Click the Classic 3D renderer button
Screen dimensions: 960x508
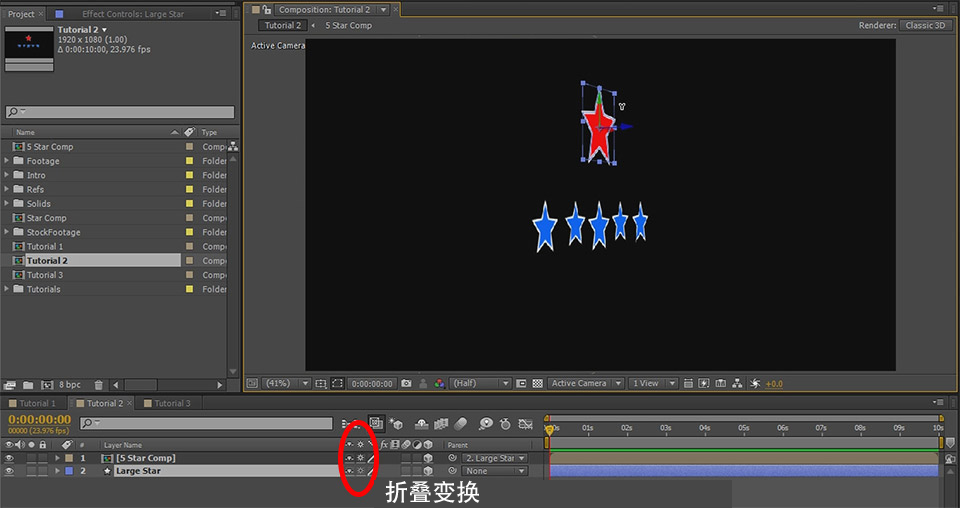924,25
